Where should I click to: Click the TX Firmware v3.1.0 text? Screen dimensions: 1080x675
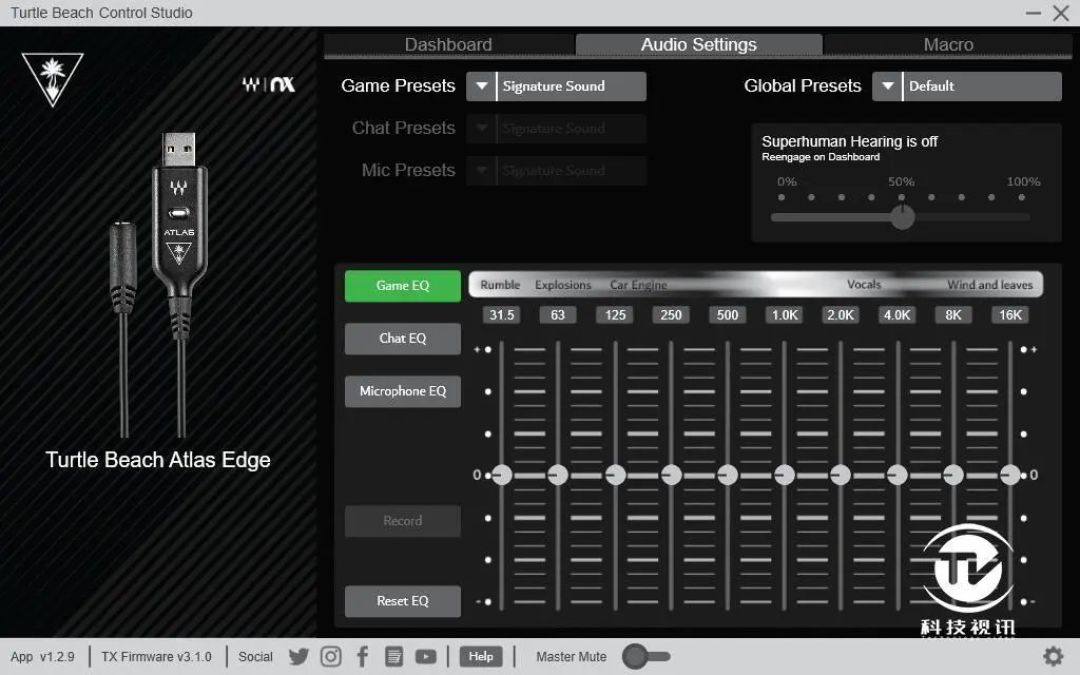[156, 656]
